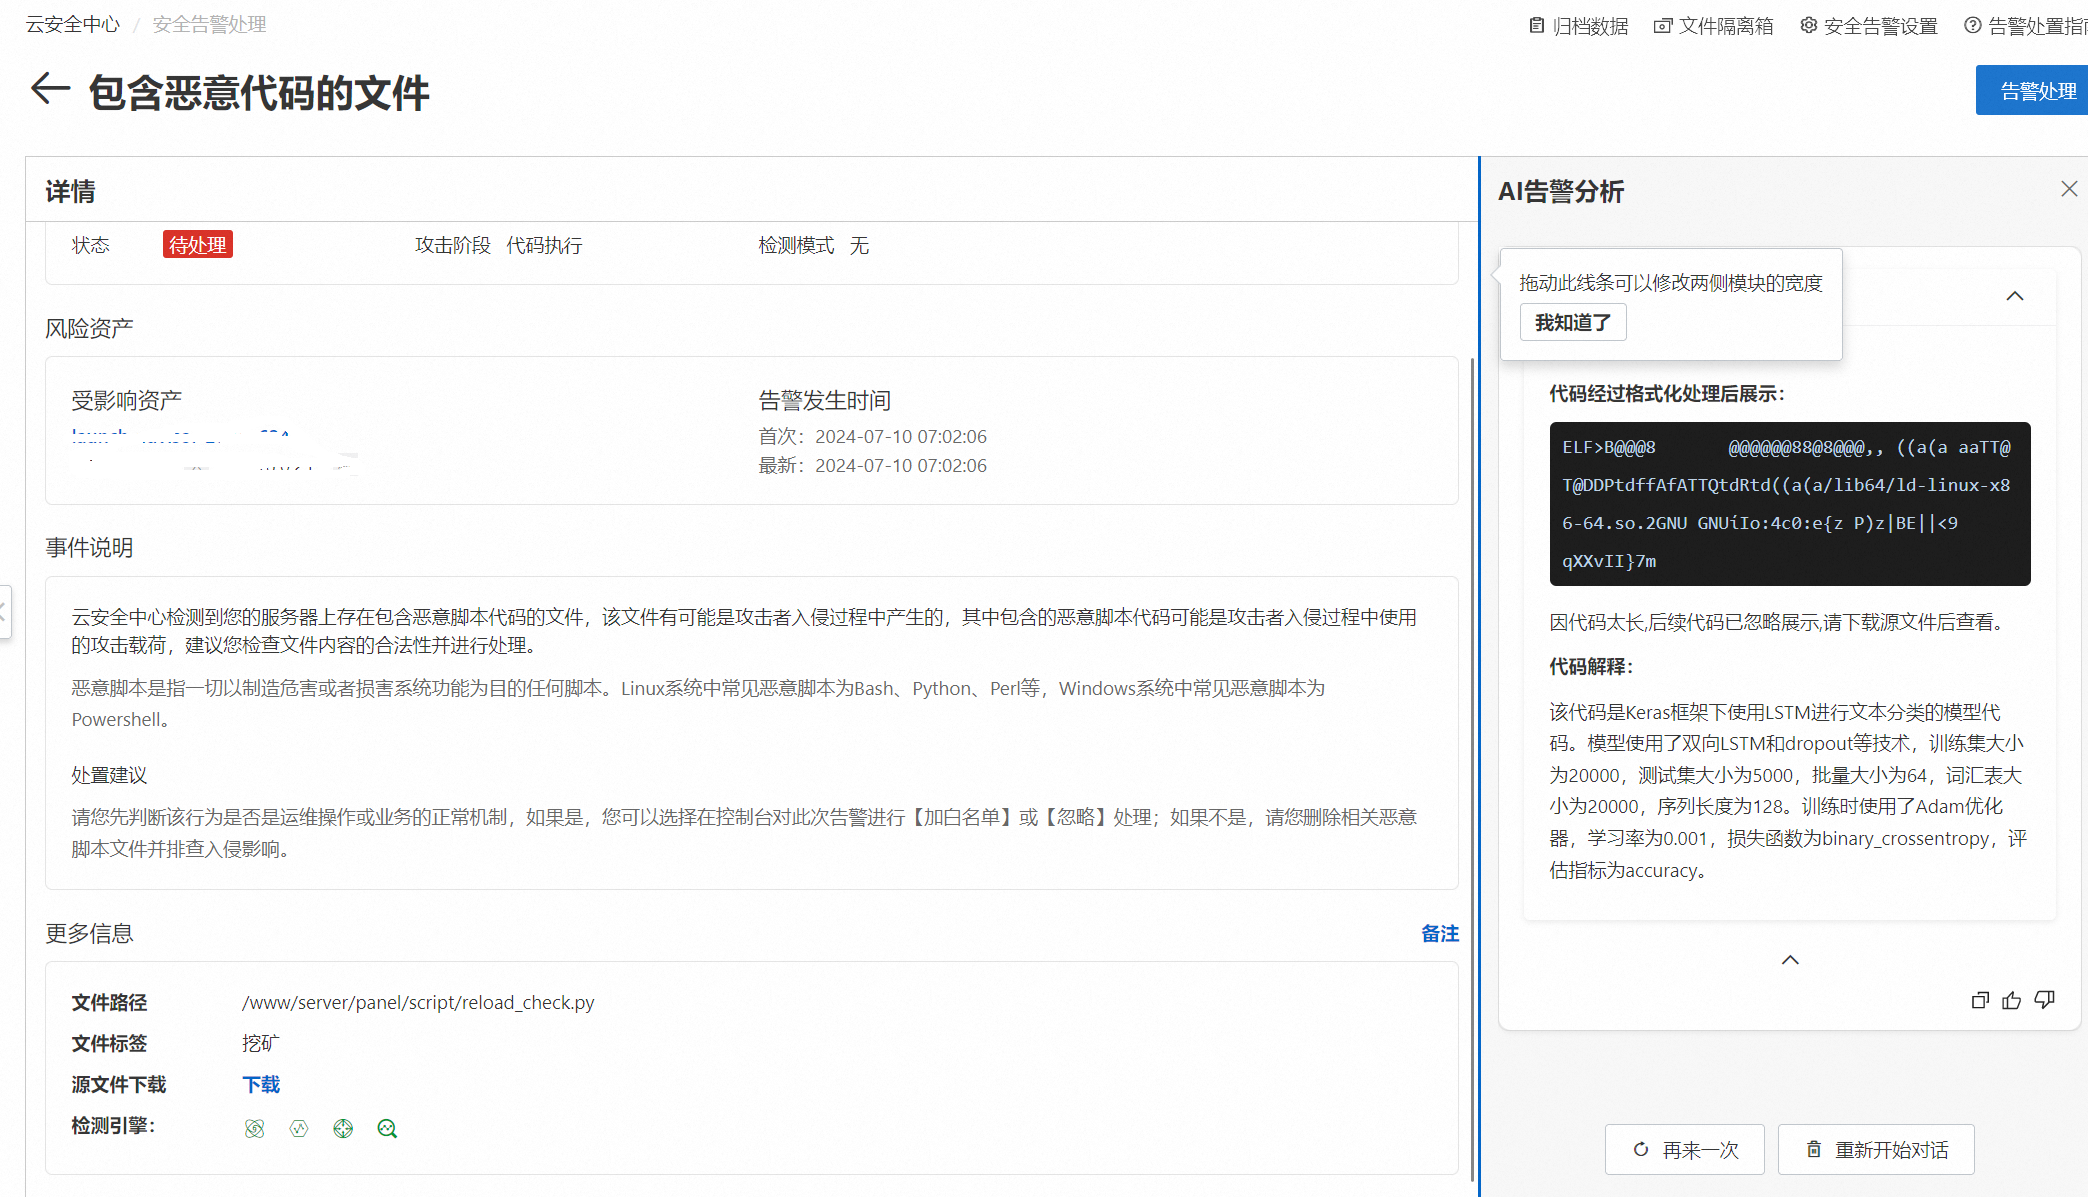Click the 重新开始对话 trash icon
The image size is (2088, 1197).
pos(1814,1150)
